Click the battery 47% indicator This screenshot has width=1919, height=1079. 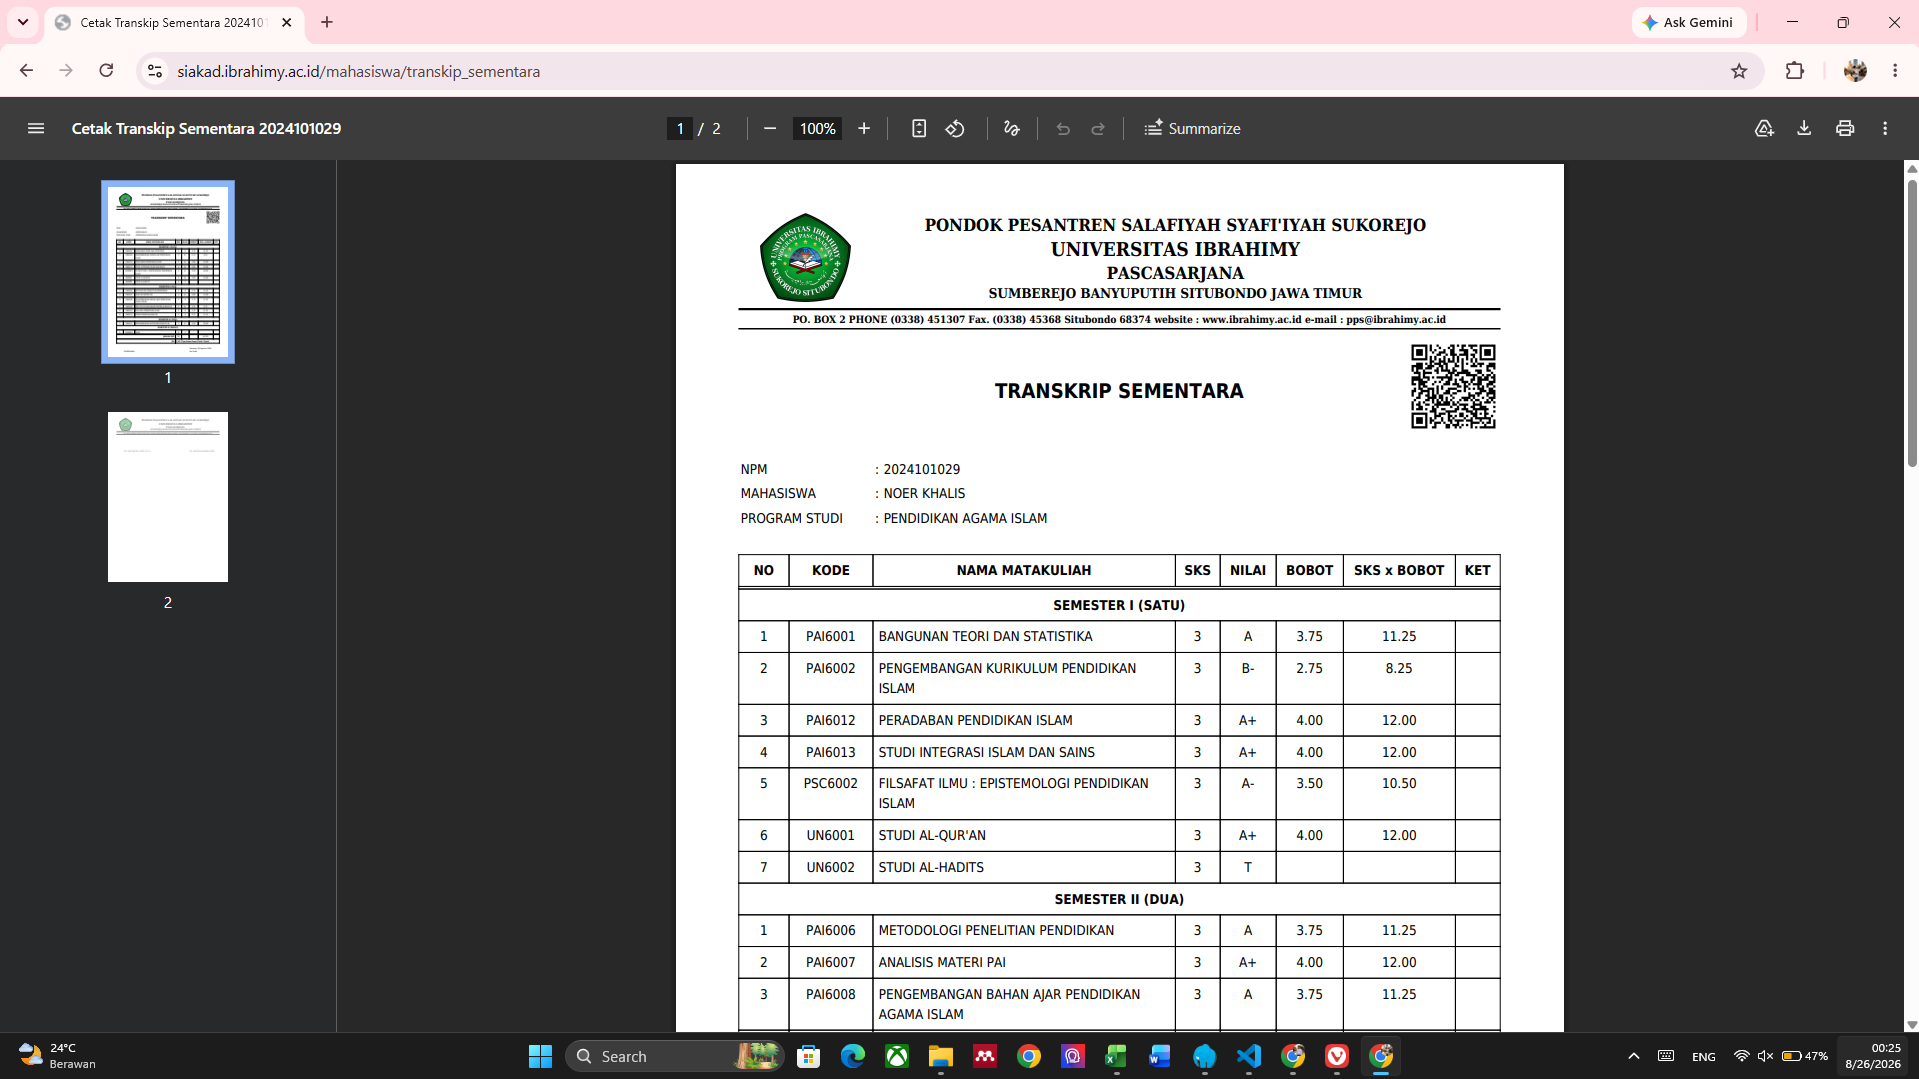tap(1805, 1056)
